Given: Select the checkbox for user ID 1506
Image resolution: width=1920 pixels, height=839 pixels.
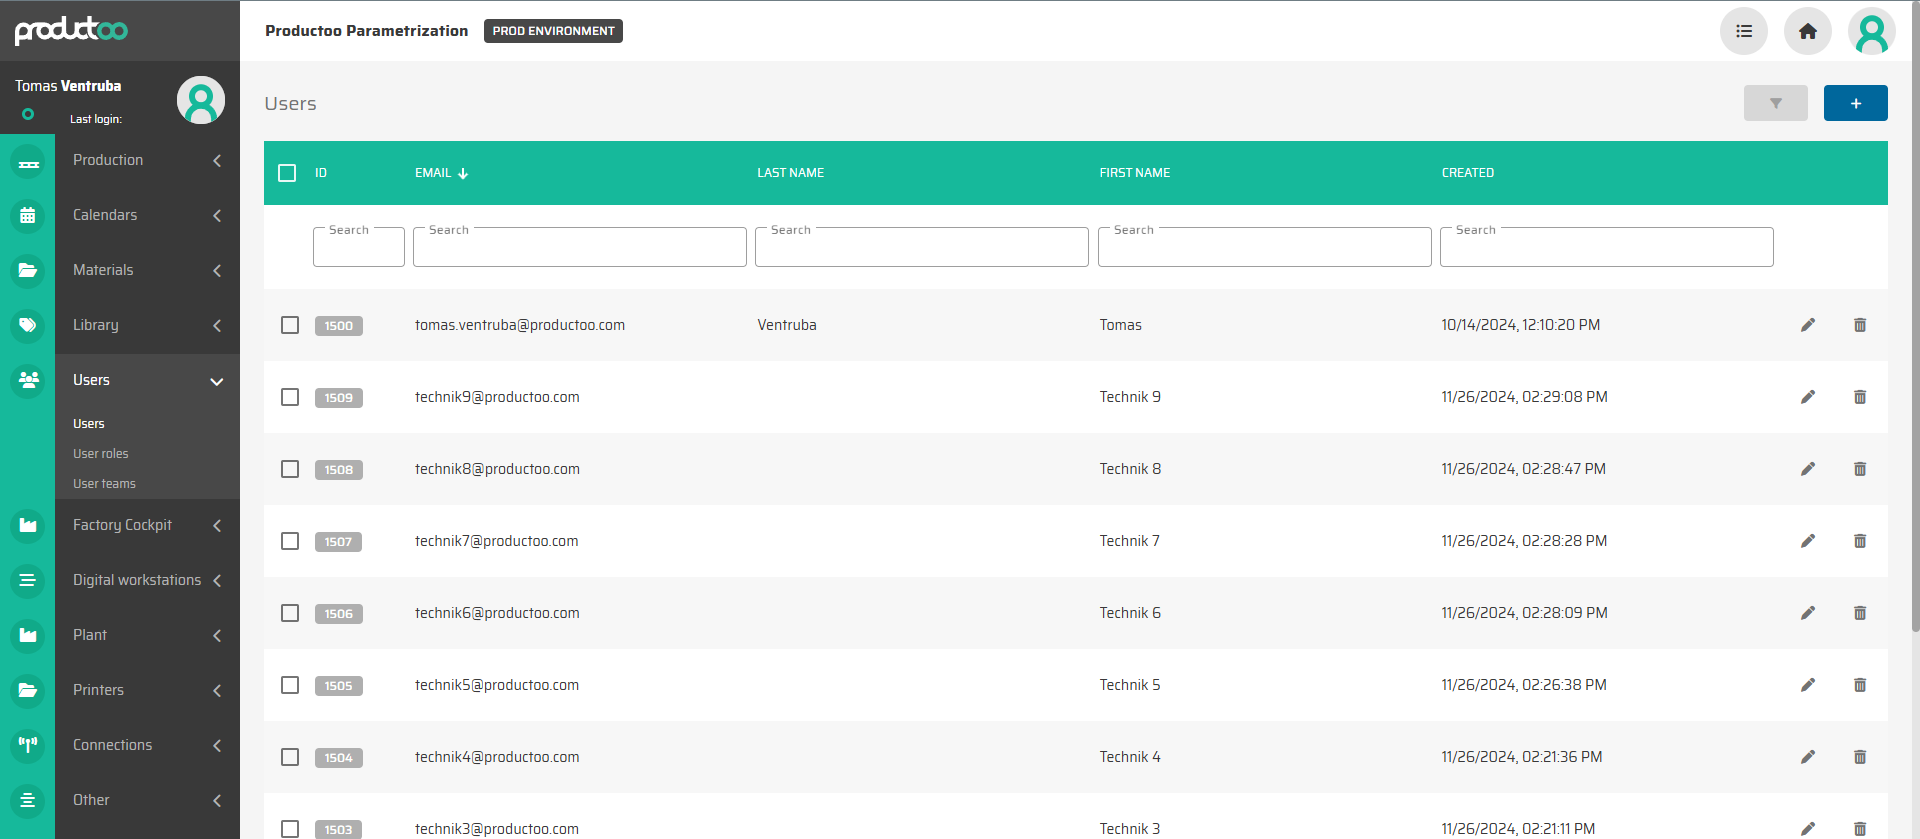Looking at the screenshot, I should click(x=290, y=613).
